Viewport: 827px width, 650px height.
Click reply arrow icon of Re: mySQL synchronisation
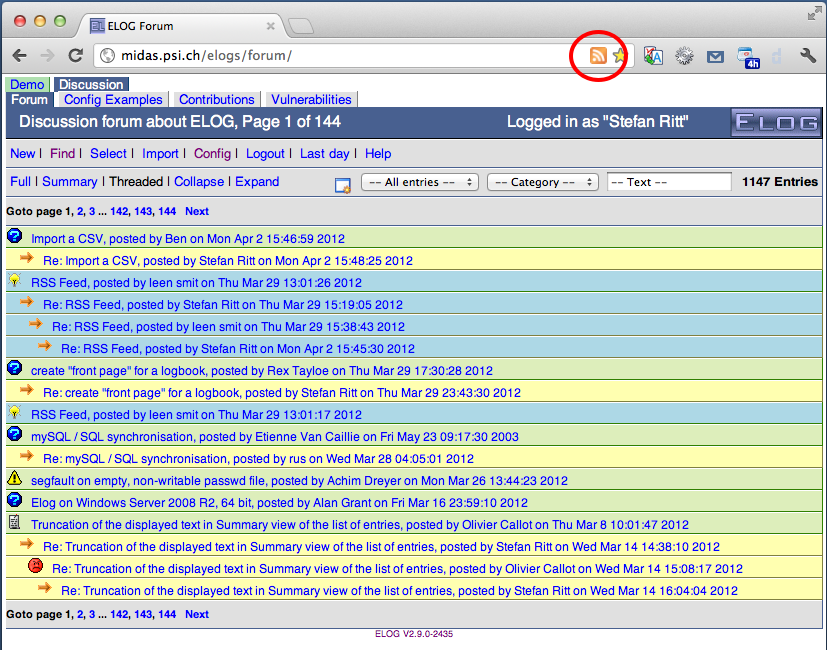26,455
